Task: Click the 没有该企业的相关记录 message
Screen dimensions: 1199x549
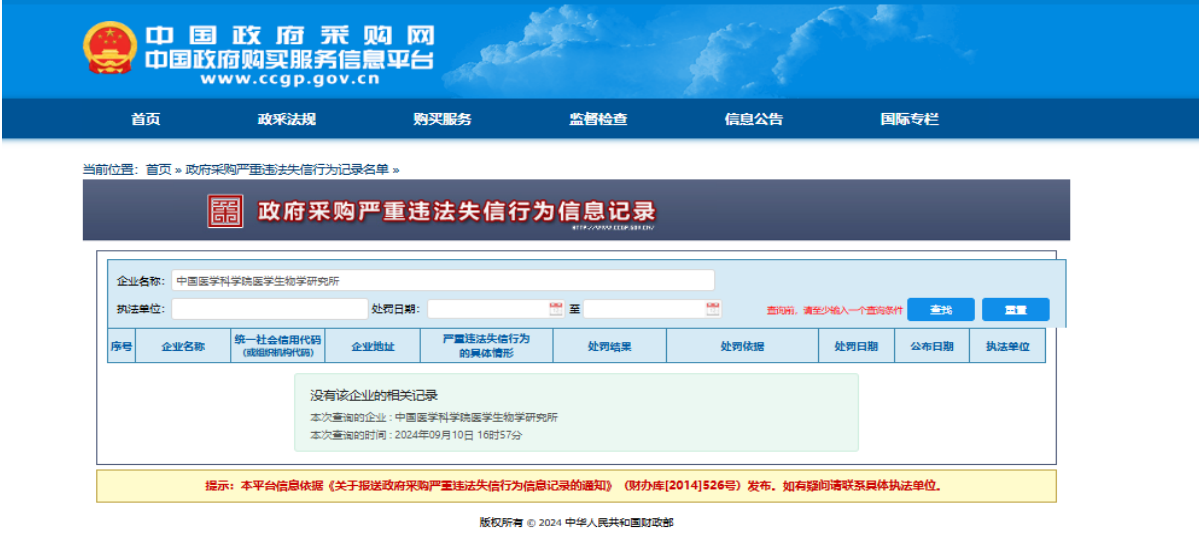Action: click(x=374, y=395)
